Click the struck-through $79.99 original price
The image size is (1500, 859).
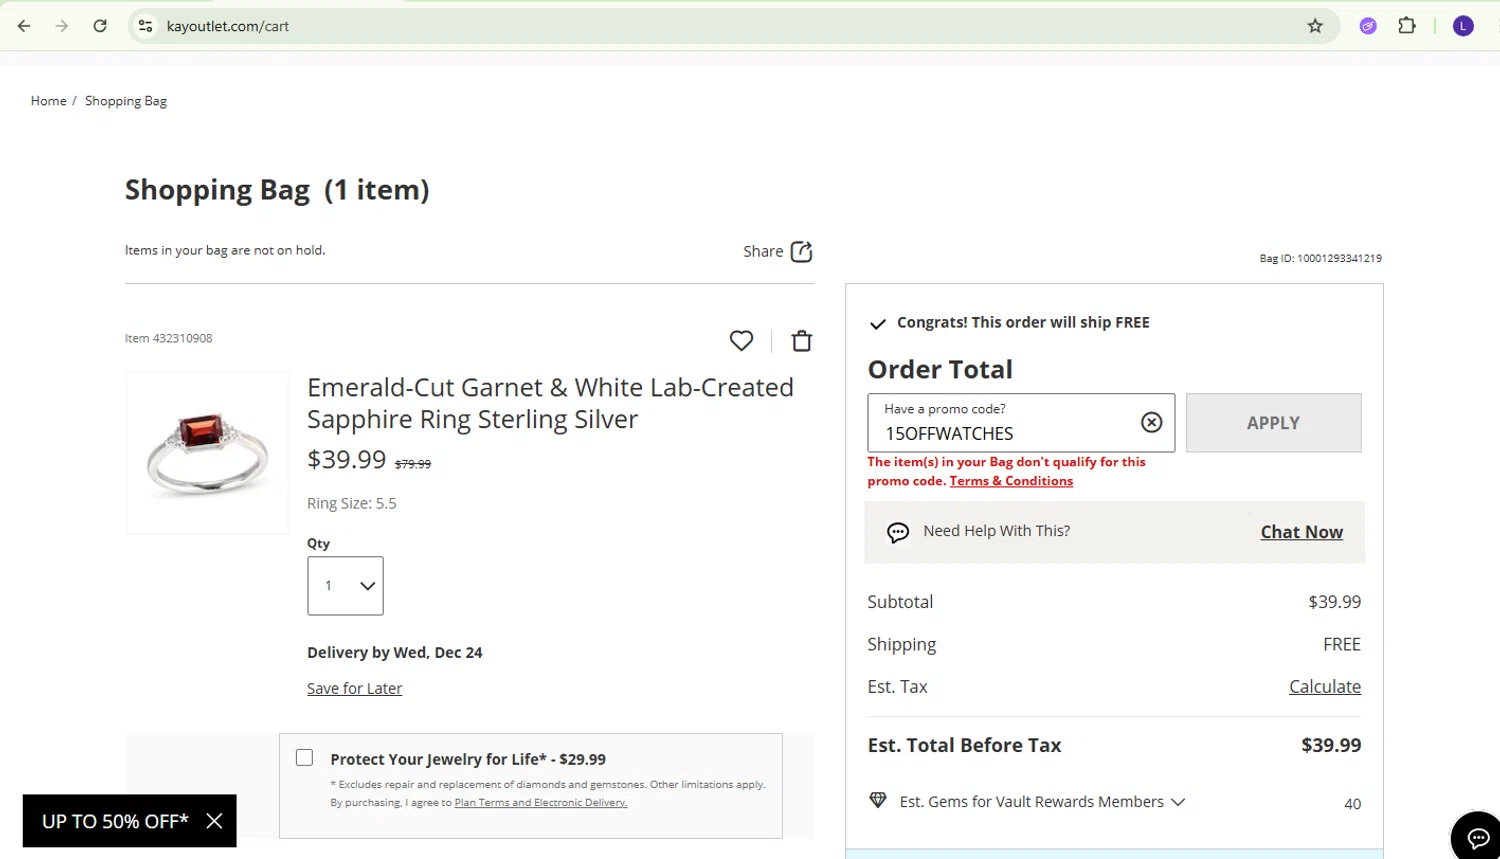click(413, 464)
